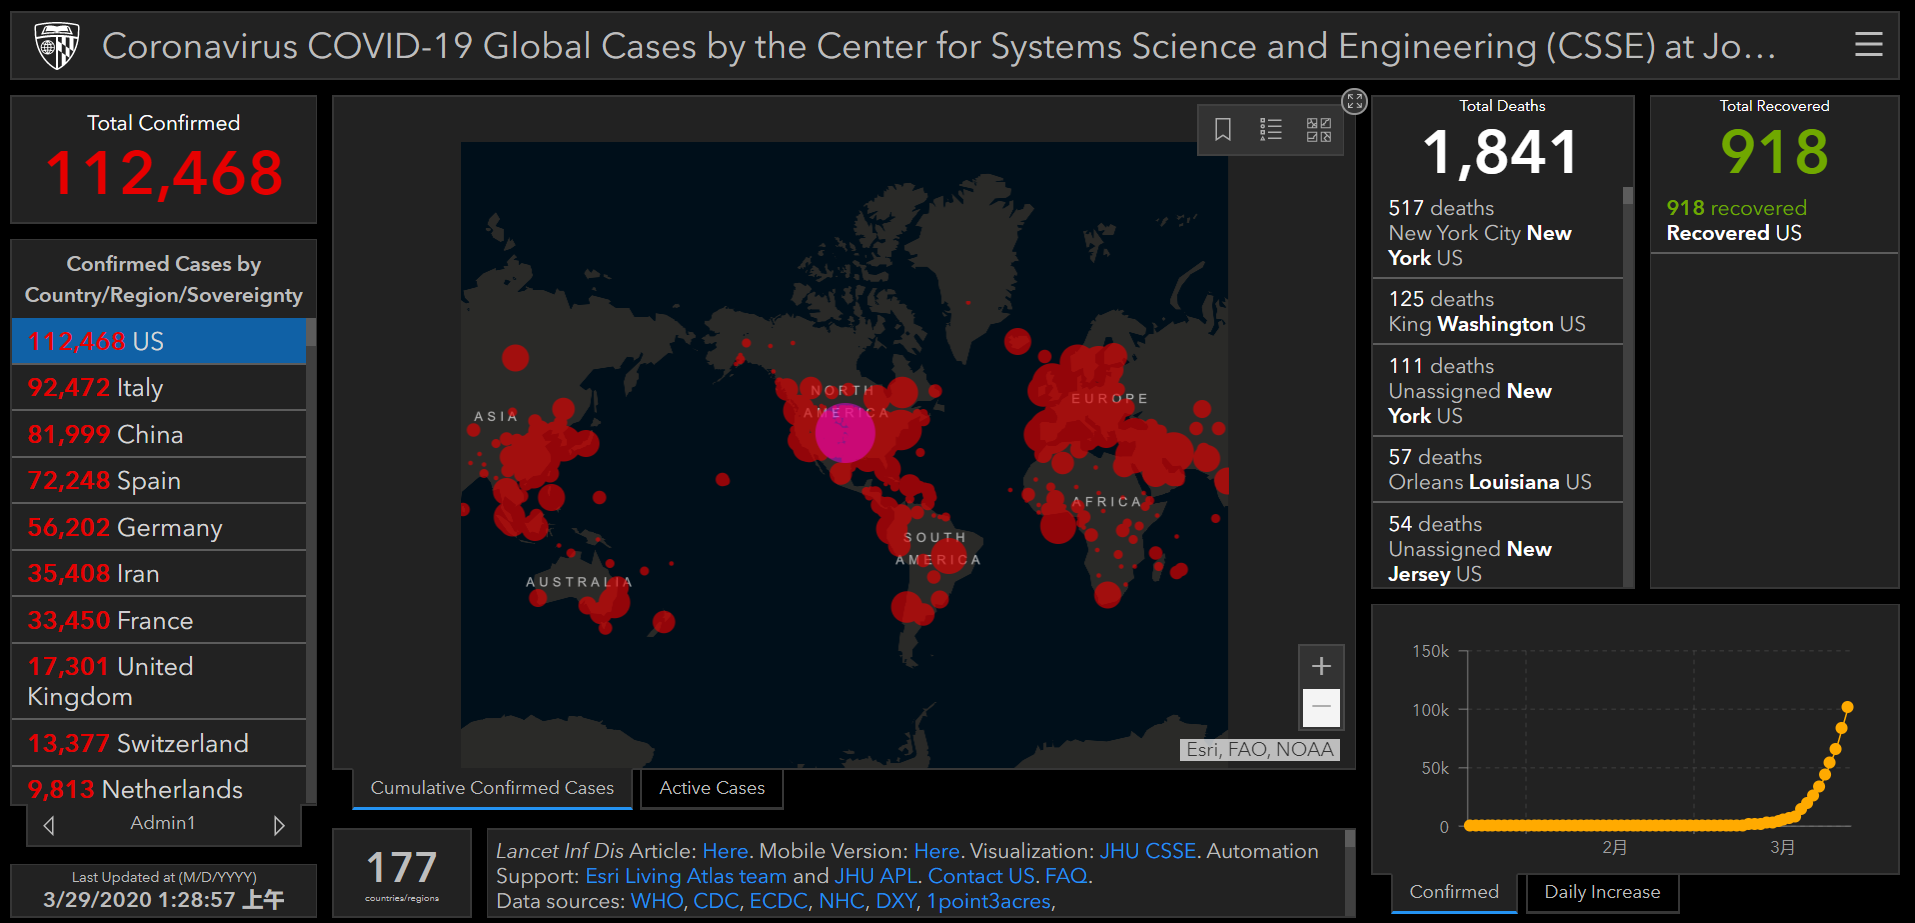This screenshot has height=923, width=1915.
Task: Select Spain in the confirmed cases list
Action: (159, 481)
